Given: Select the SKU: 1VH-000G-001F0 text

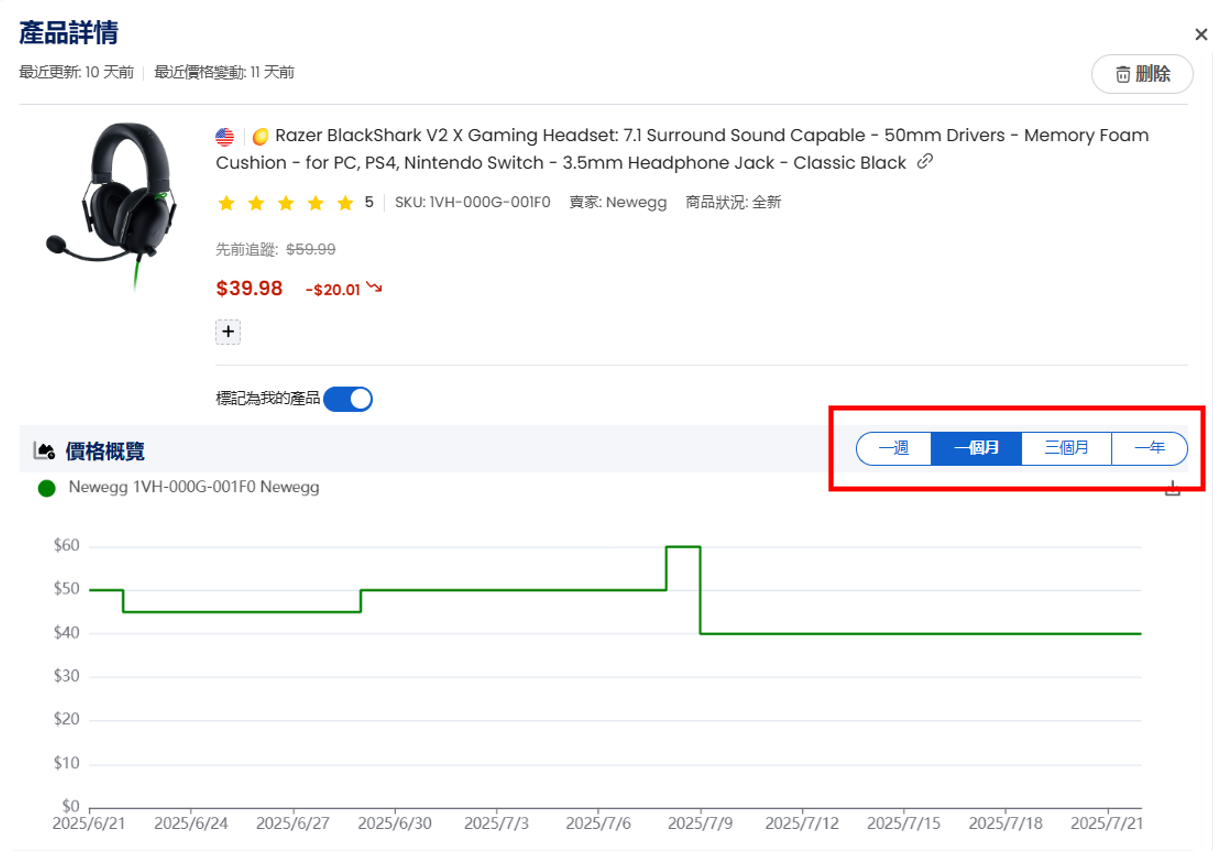Looking at the screenshot, I should tap(473, 203).
